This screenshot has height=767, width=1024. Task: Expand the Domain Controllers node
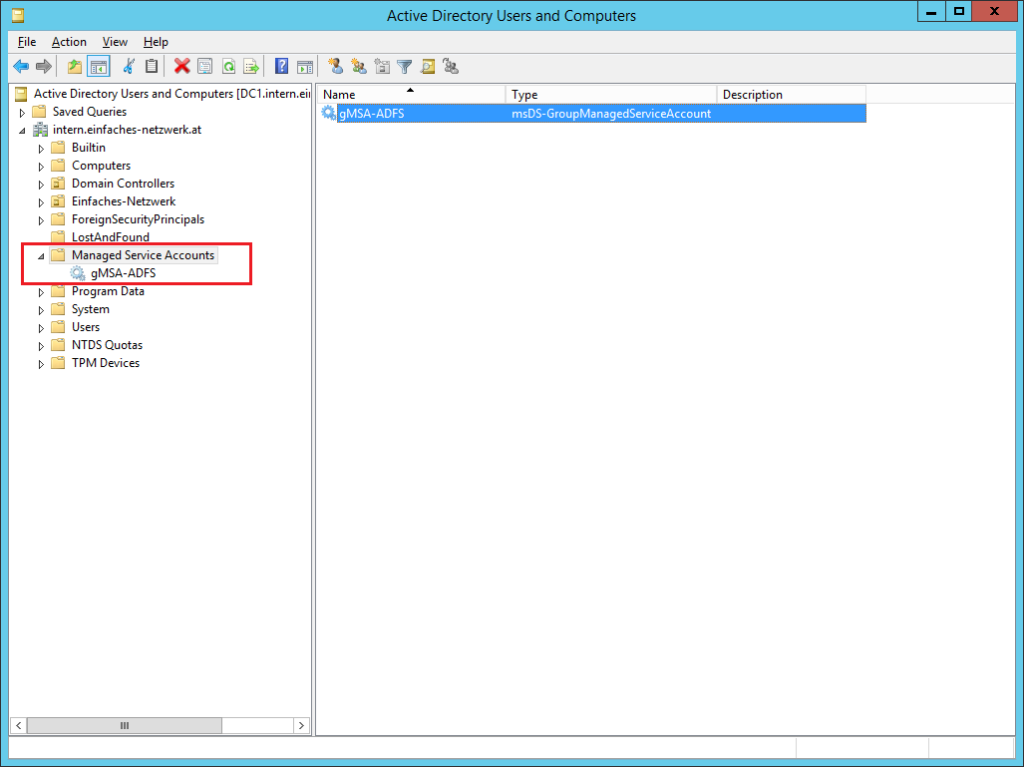(40, 184)
